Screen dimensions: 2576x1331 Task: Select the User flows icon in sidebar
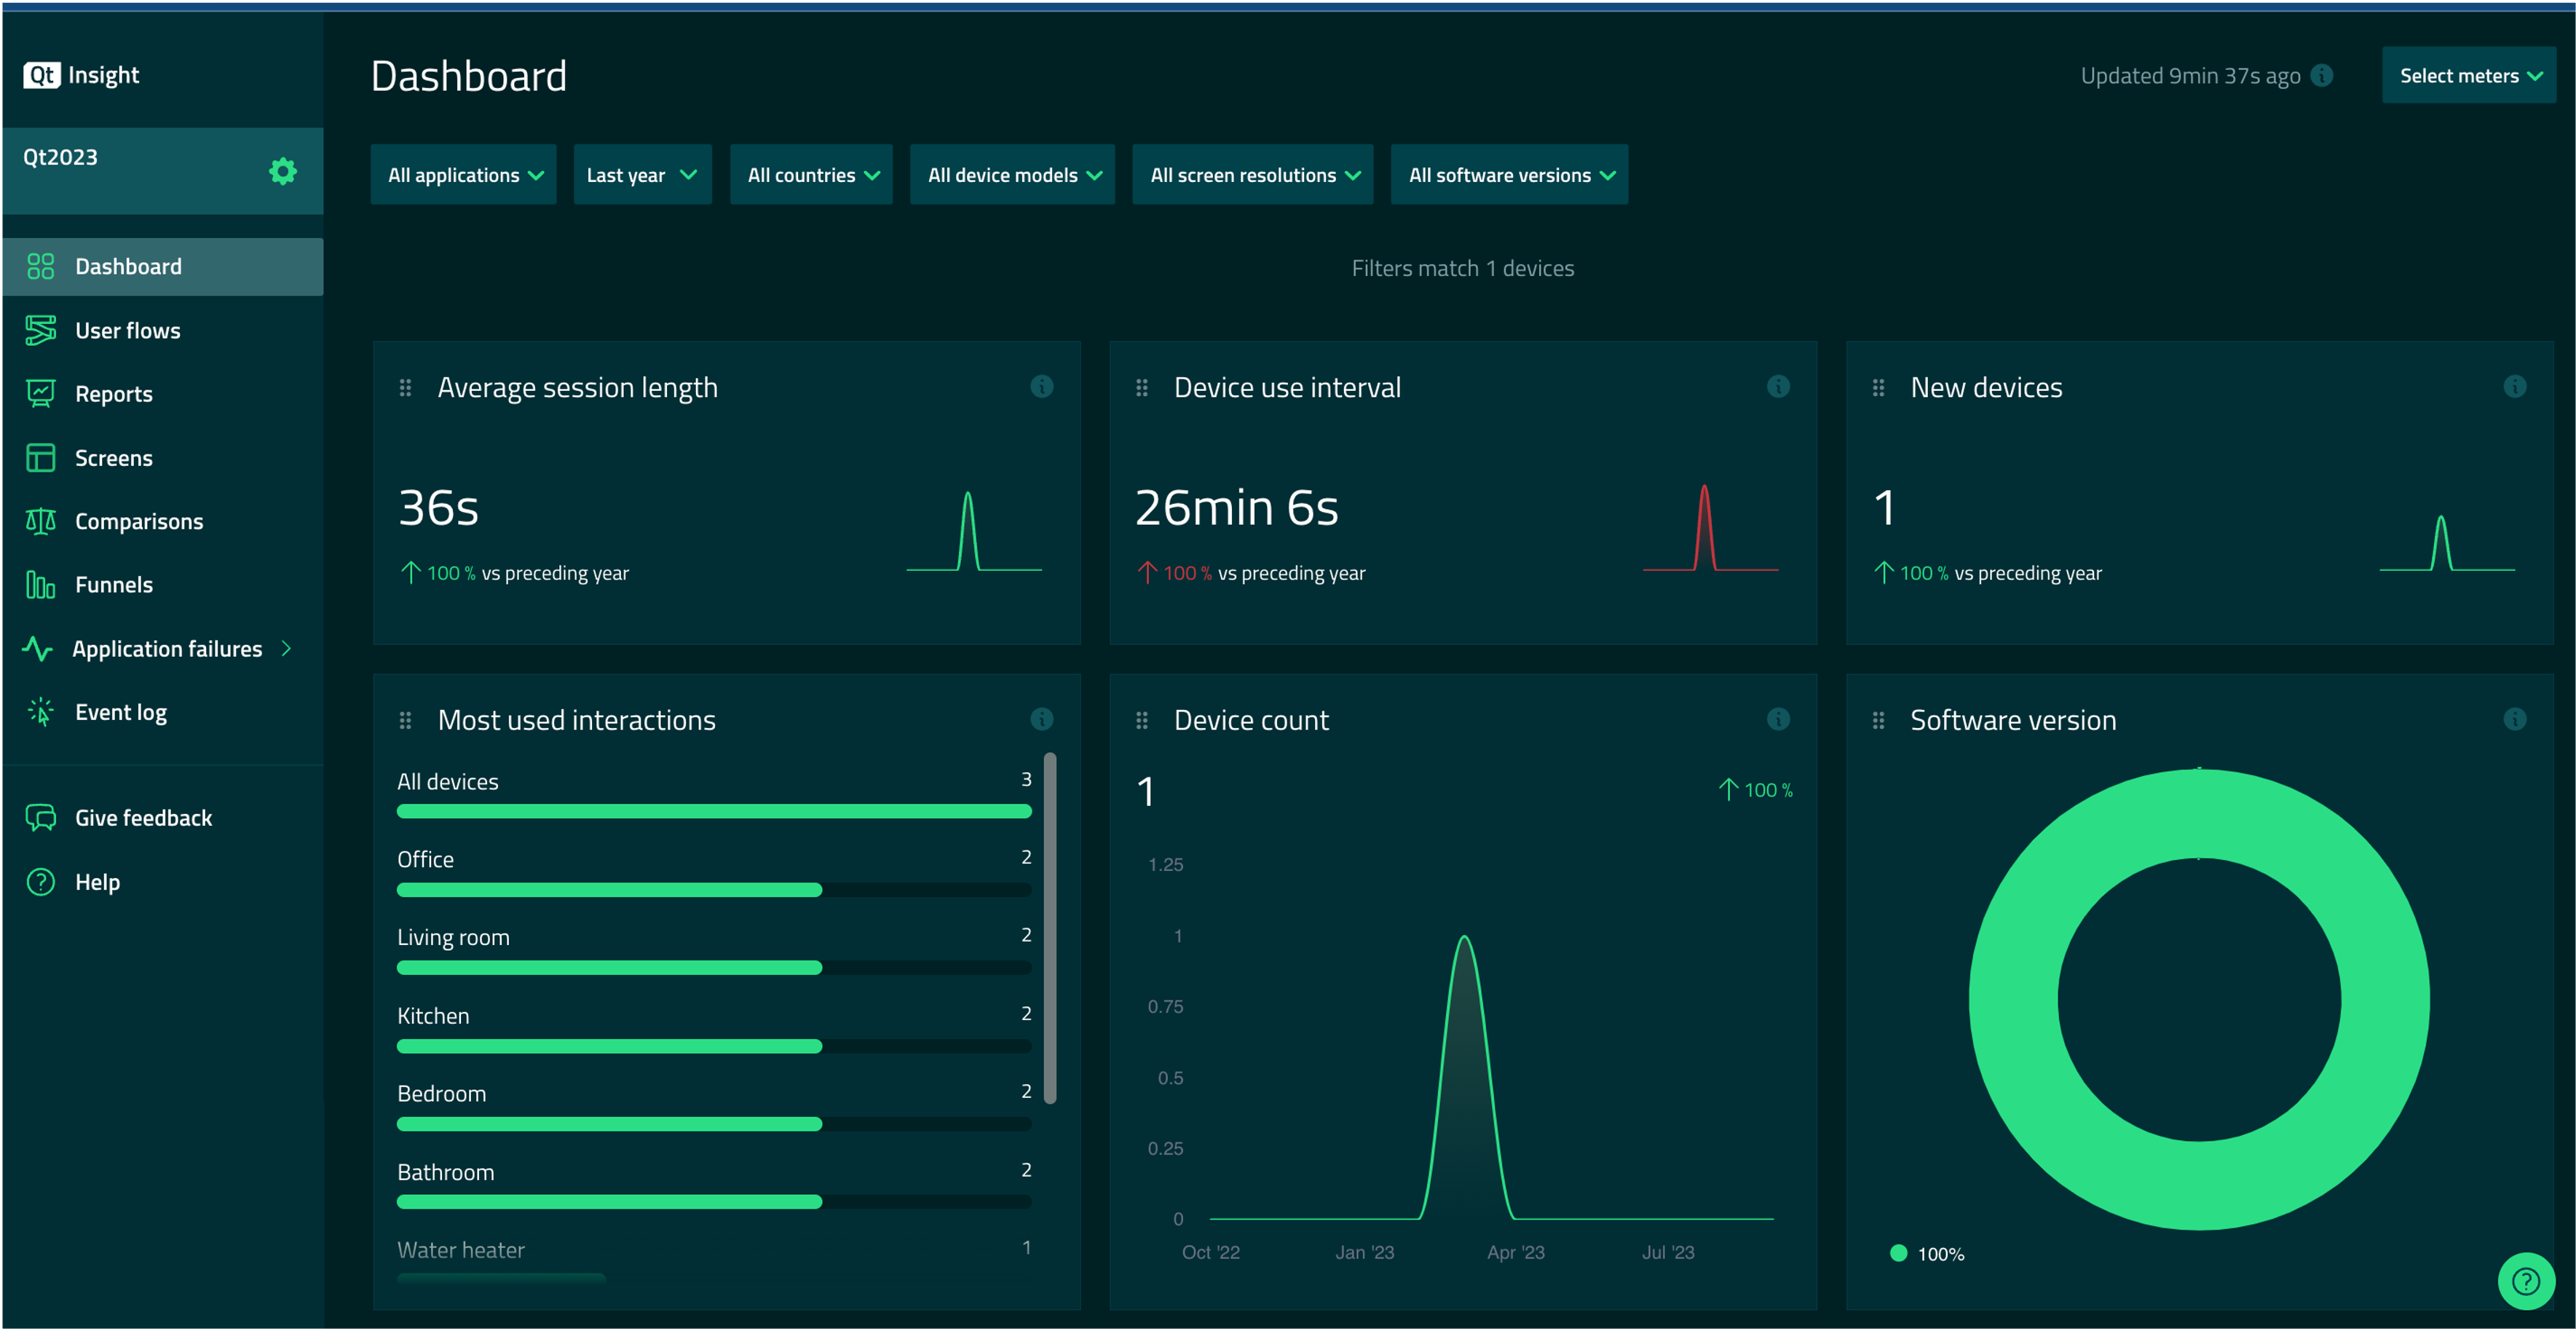point(40,329)
